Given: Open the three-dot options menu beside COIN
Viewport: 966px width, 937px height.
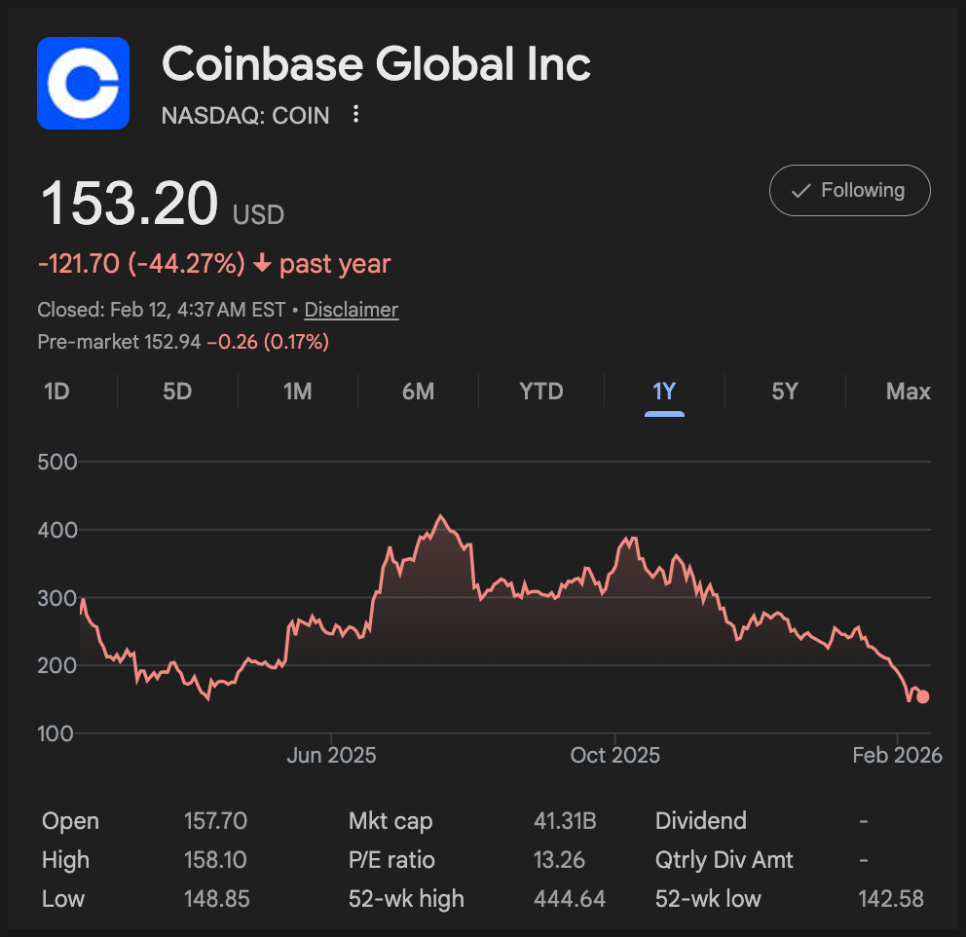Looking at the screenshot, I should pos(355,115).
